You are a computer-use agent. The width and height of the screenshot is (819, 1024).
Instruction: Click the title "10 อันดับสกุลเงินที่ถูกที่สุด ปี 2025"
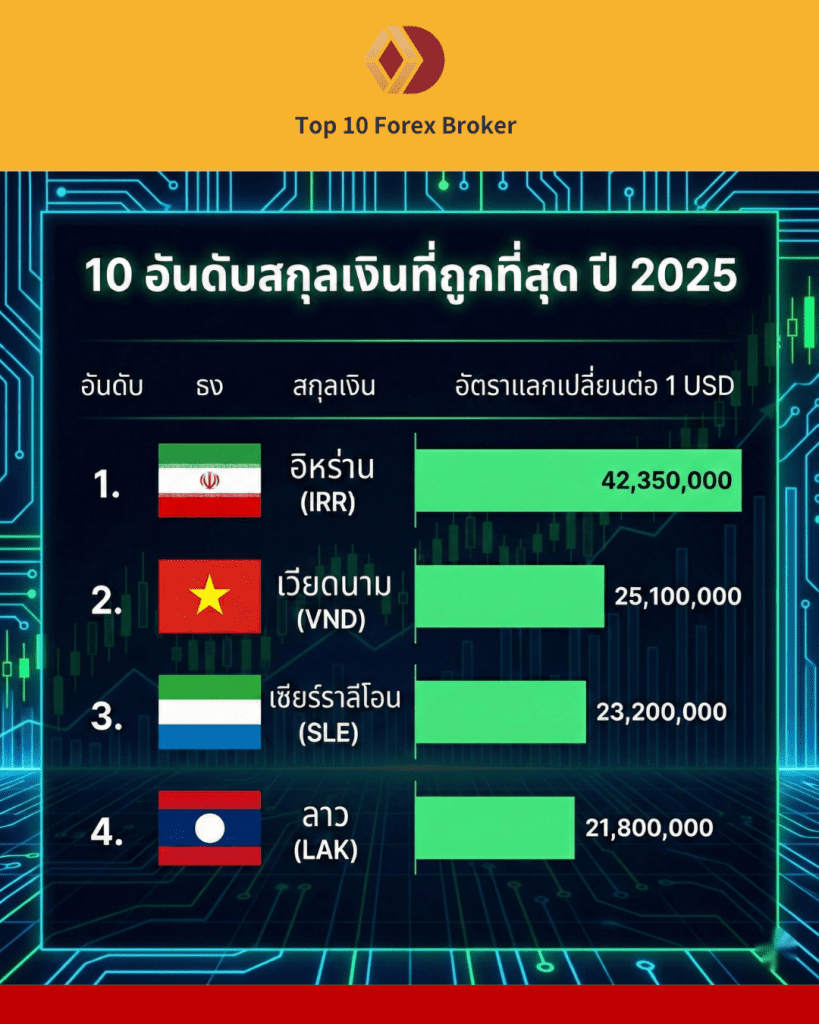coord(410,276)
